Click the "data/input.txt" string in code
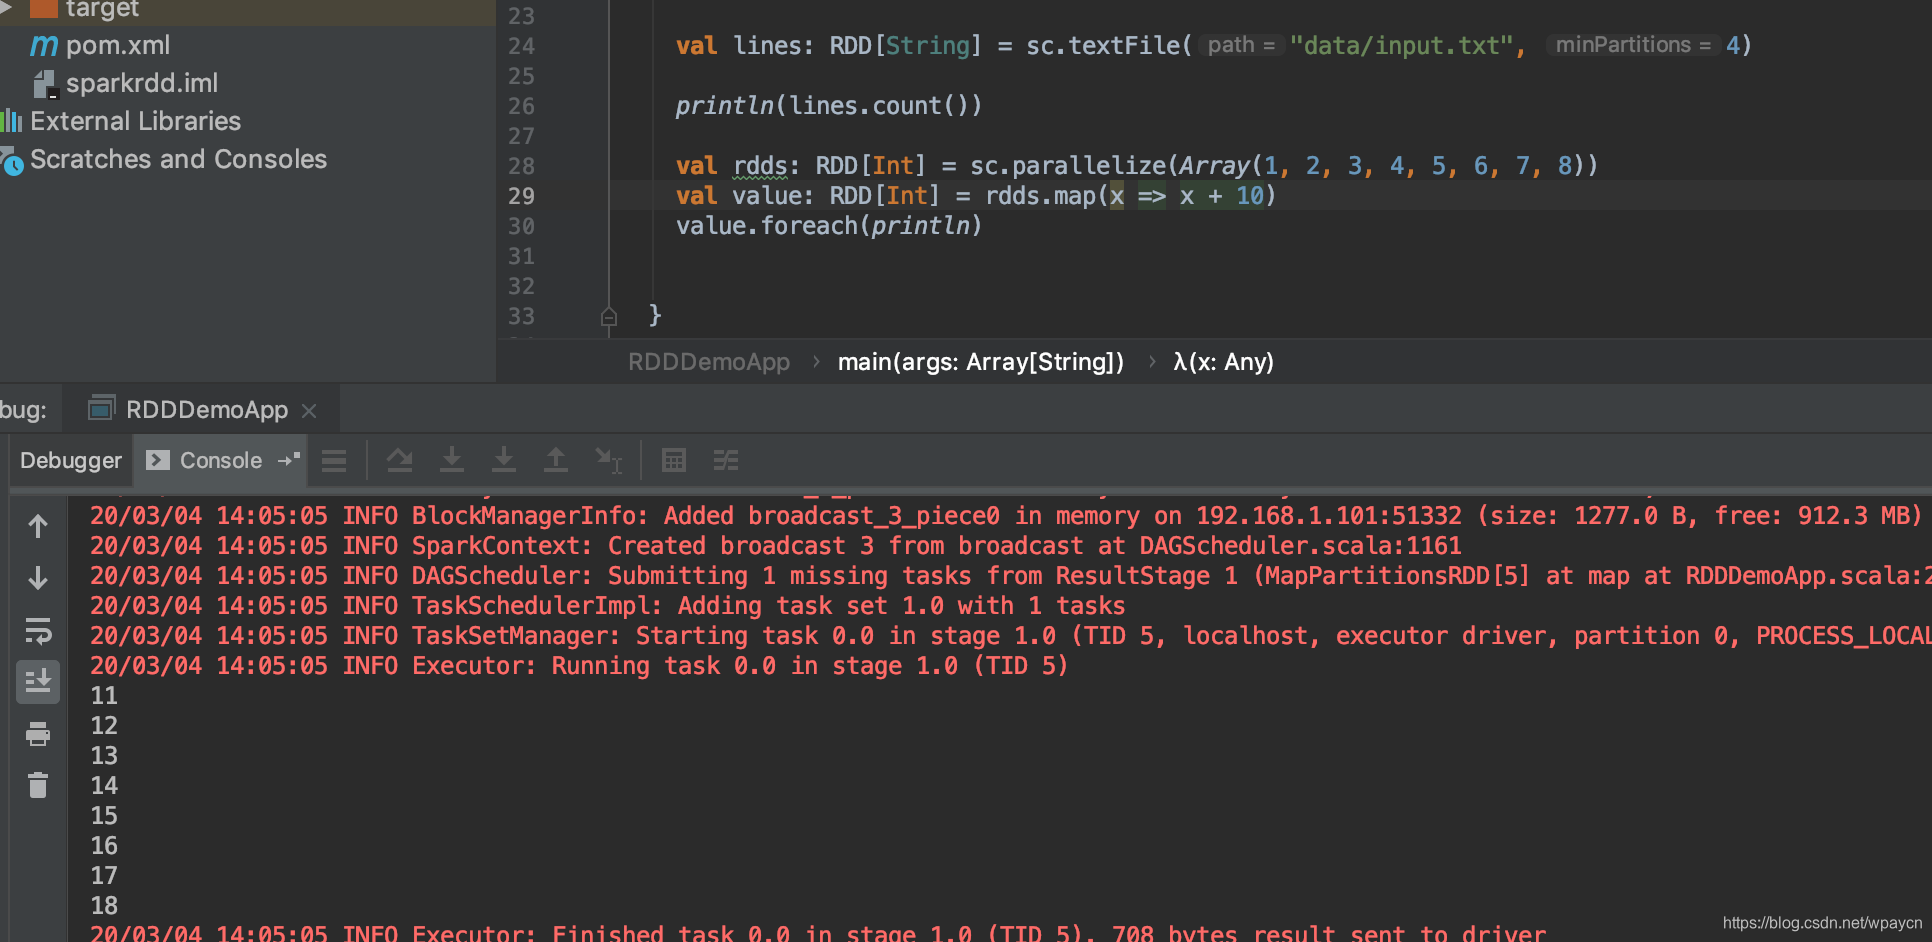The width and height of the screenshot is (1932, 942). [1400, 46]
